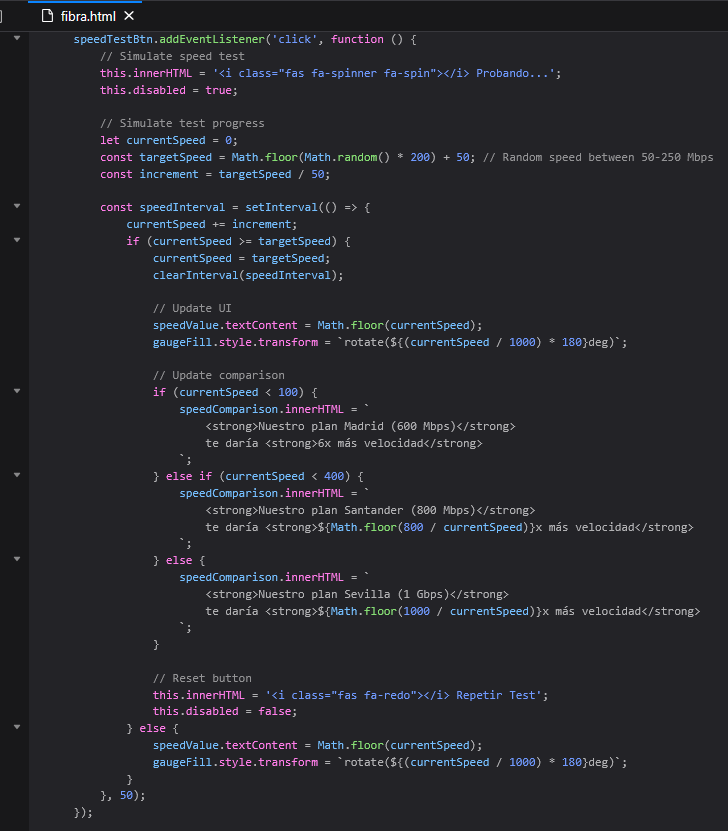Fold the else if currentSpeed < 400 block
Viewport: 728px width, 831px height.
17,475
